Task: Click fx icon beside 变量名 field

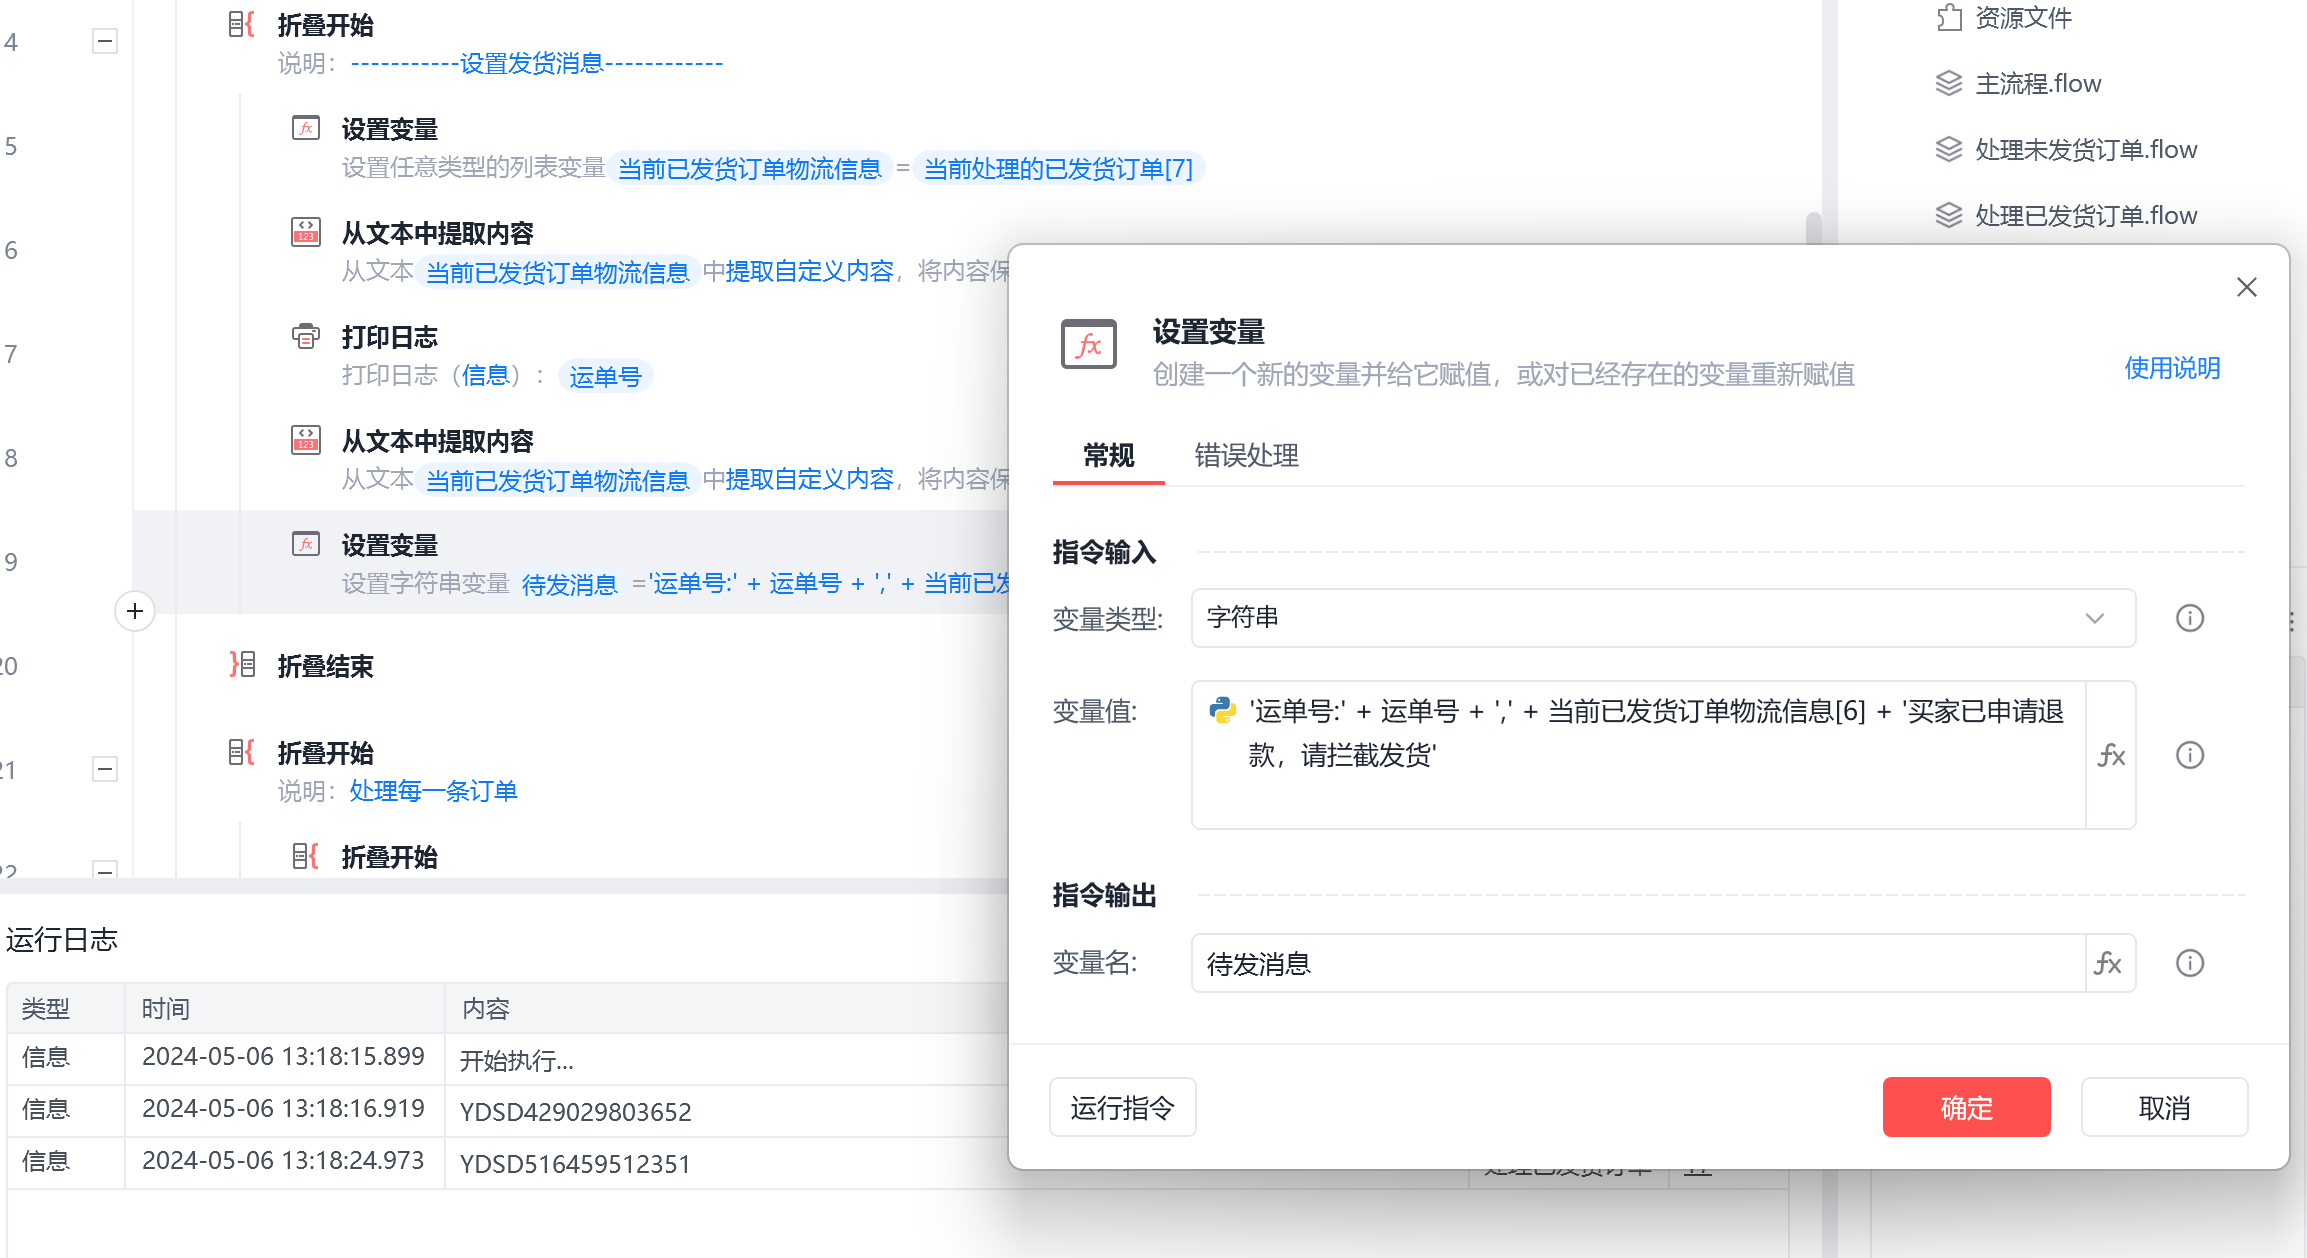Action: tap(2108, 963)
